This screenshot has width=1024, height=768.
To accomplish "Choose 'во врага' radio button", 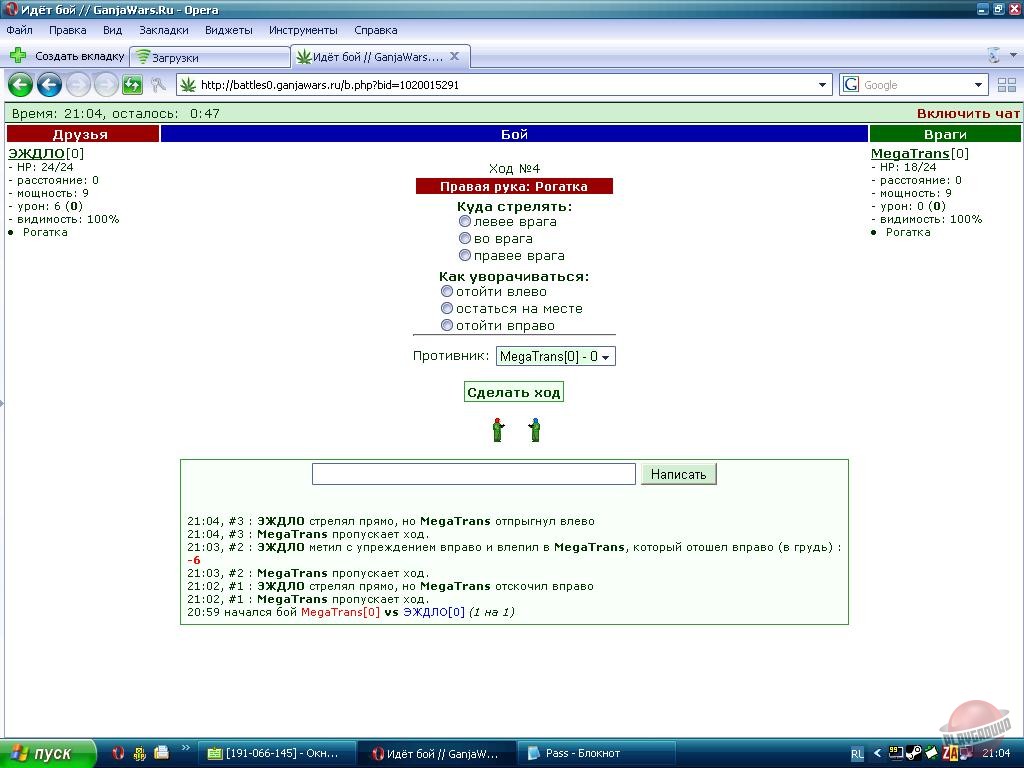I will (465, 238).
